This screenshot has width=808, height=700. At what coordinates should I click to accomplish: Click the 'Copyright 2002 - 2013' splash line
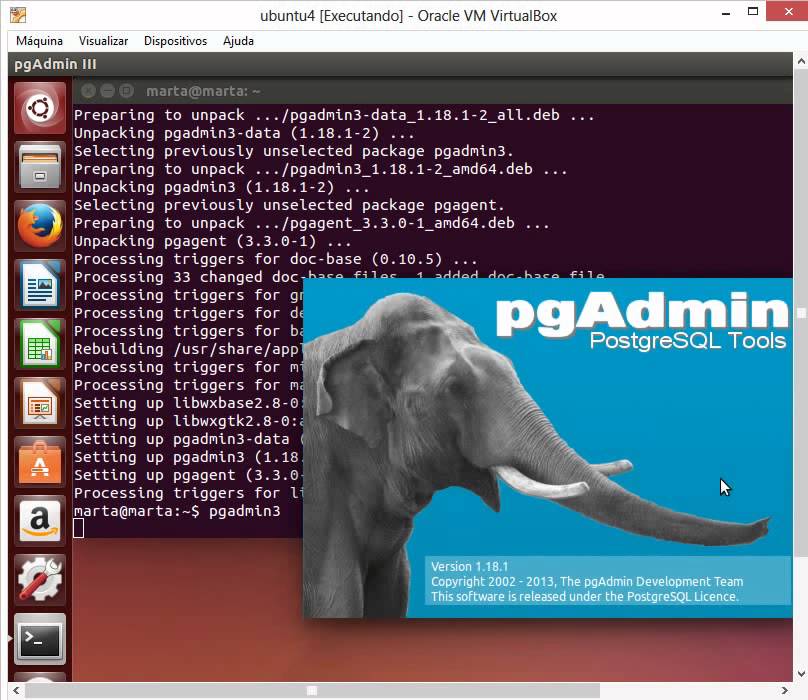tap(587, 581)
